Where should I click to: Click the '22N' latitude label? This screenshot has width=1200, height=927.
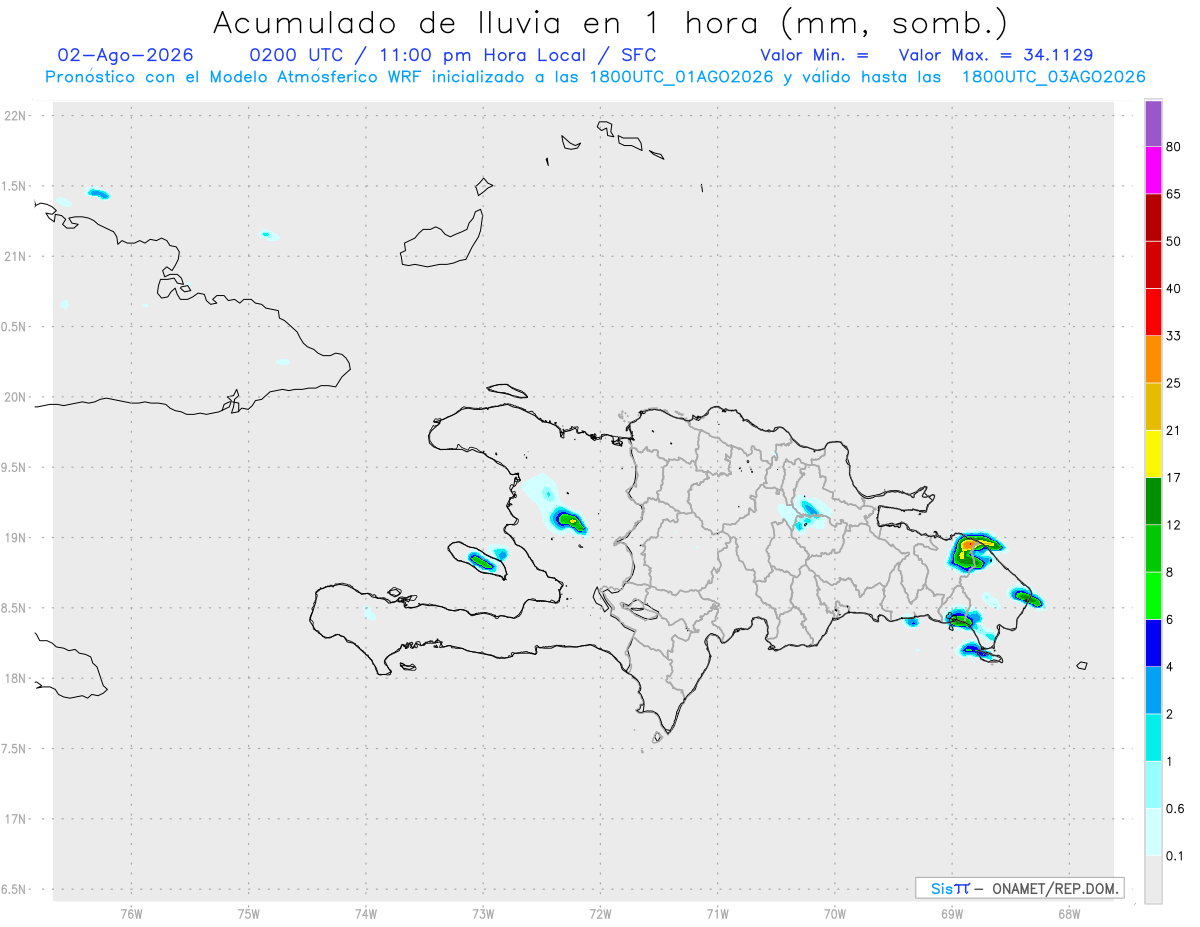click(15, 116)
